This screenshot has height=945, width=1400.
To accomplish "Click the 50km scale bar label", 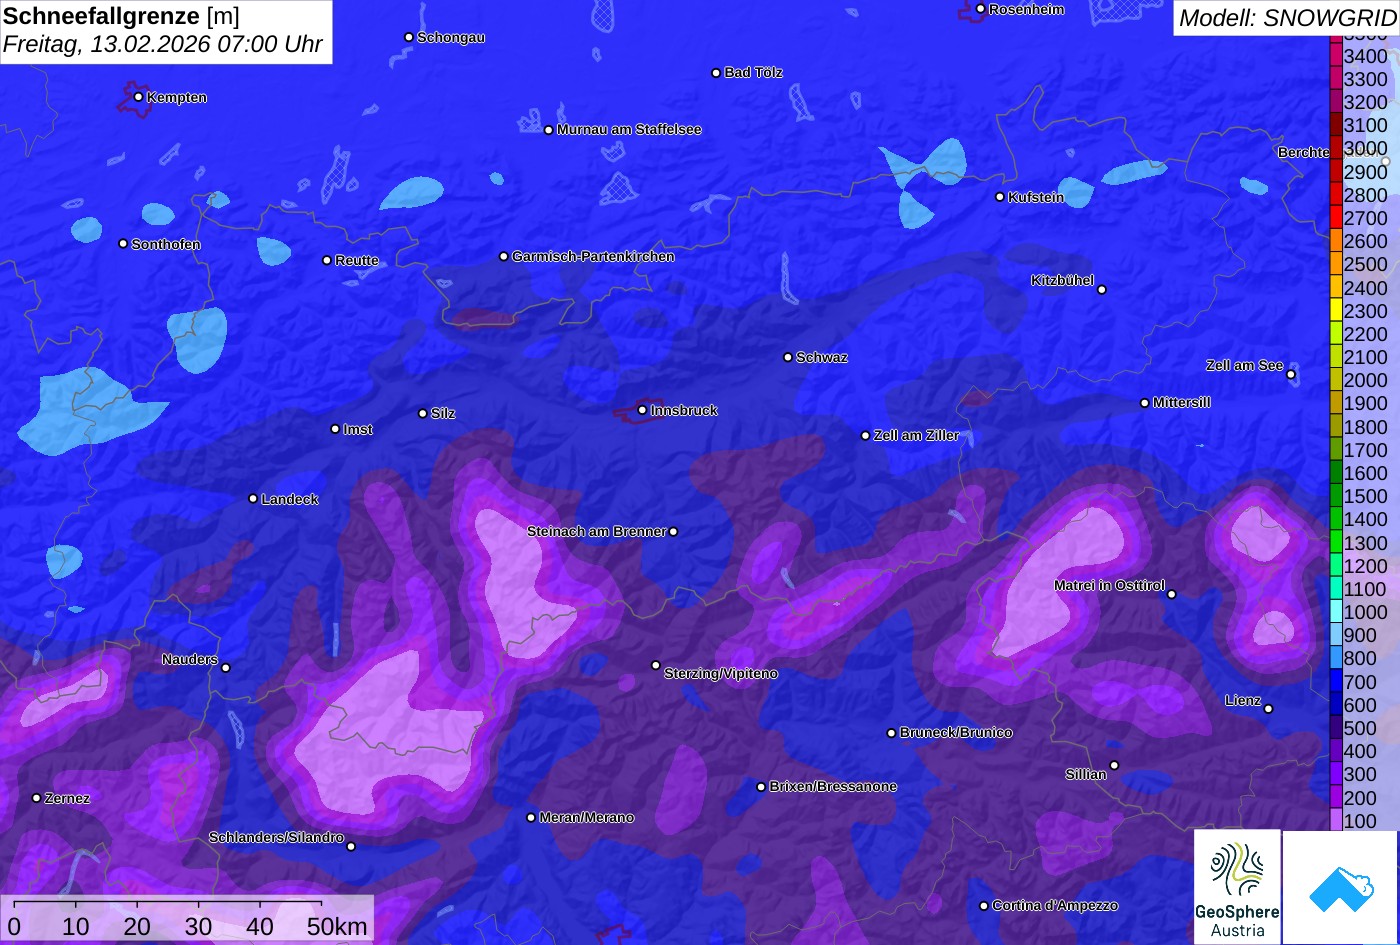I will click(337, 926).
